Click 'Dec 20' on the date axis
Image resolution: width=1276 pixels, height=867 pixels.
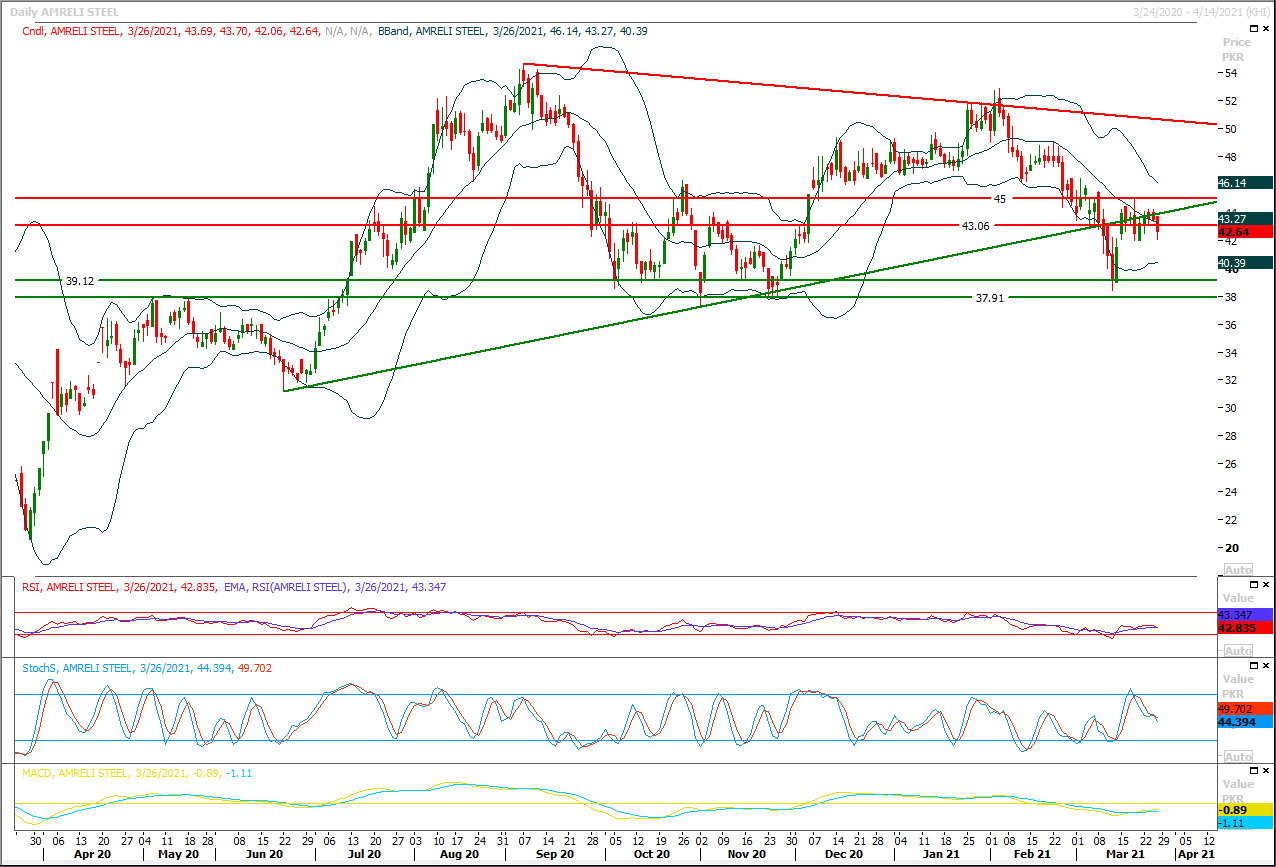pos(844,855)
